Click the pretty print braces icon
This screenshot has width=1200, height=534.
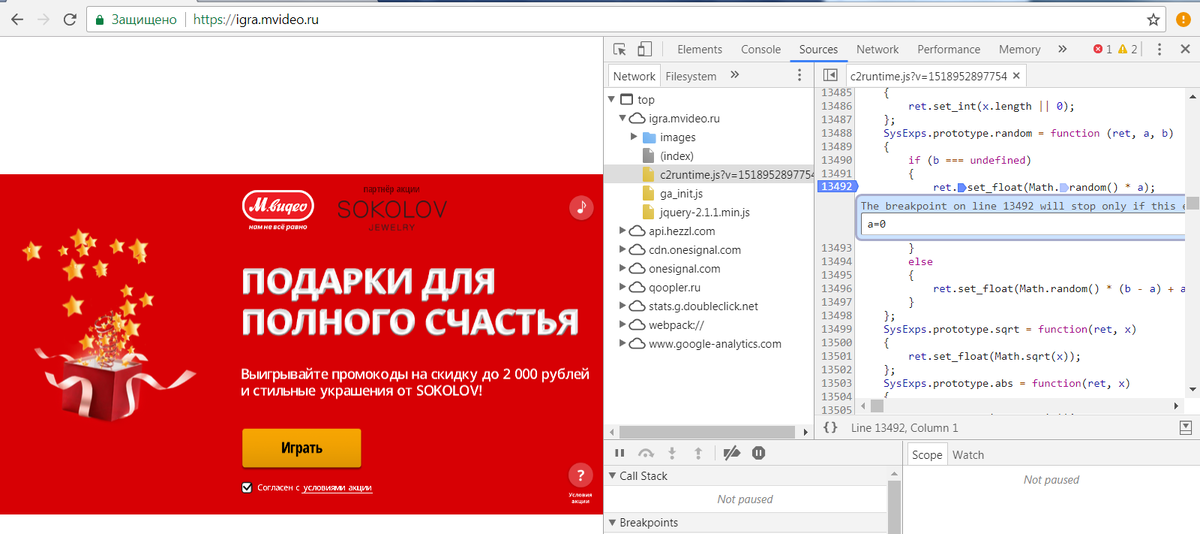(x=830, y=427)
